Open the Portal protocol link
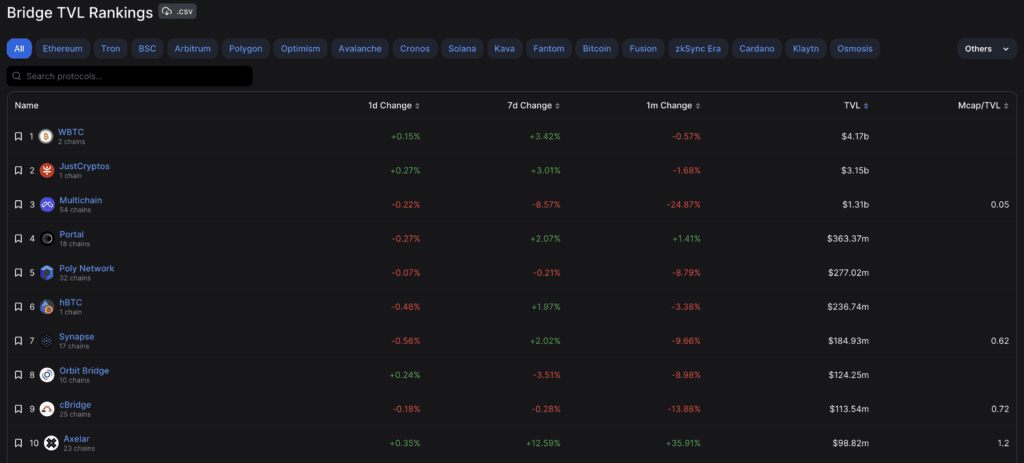The height and width of the screenshot is (463, 1024). coord(71,234)
